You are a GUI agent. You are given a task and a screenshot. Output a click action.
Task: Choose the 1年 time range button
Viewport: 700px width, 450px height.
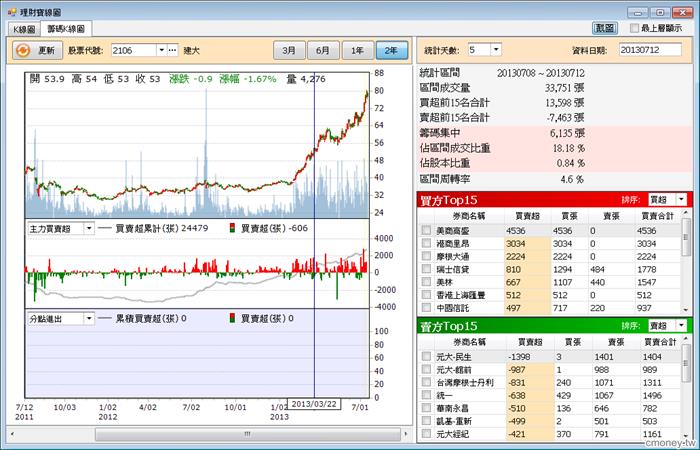(357, 50)
